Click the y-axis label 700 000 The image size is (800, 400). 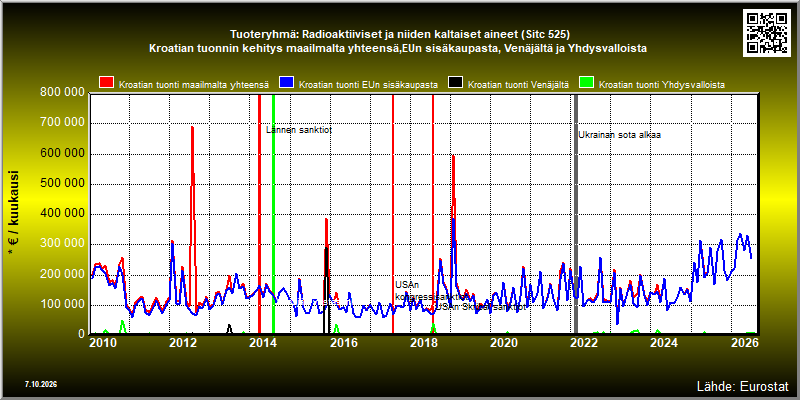pos(62,123)
